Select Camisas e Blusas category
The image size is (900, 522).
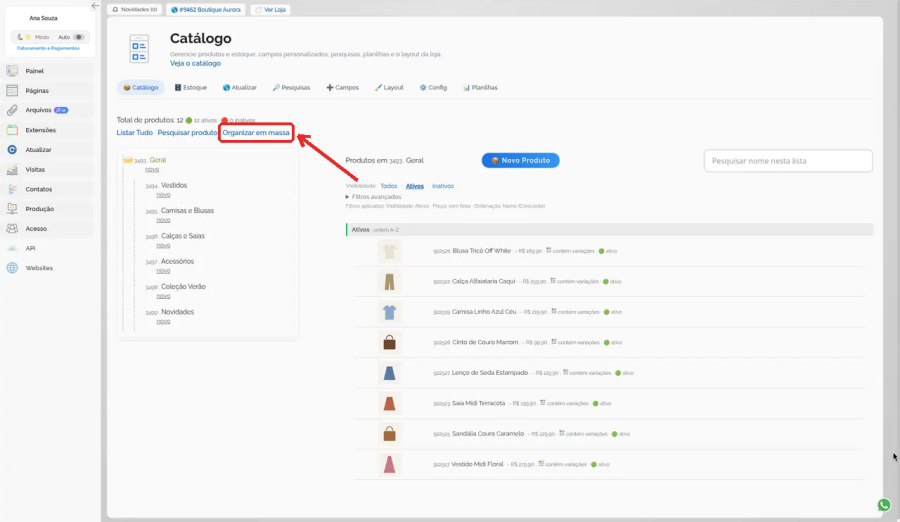tap(187, 211)
